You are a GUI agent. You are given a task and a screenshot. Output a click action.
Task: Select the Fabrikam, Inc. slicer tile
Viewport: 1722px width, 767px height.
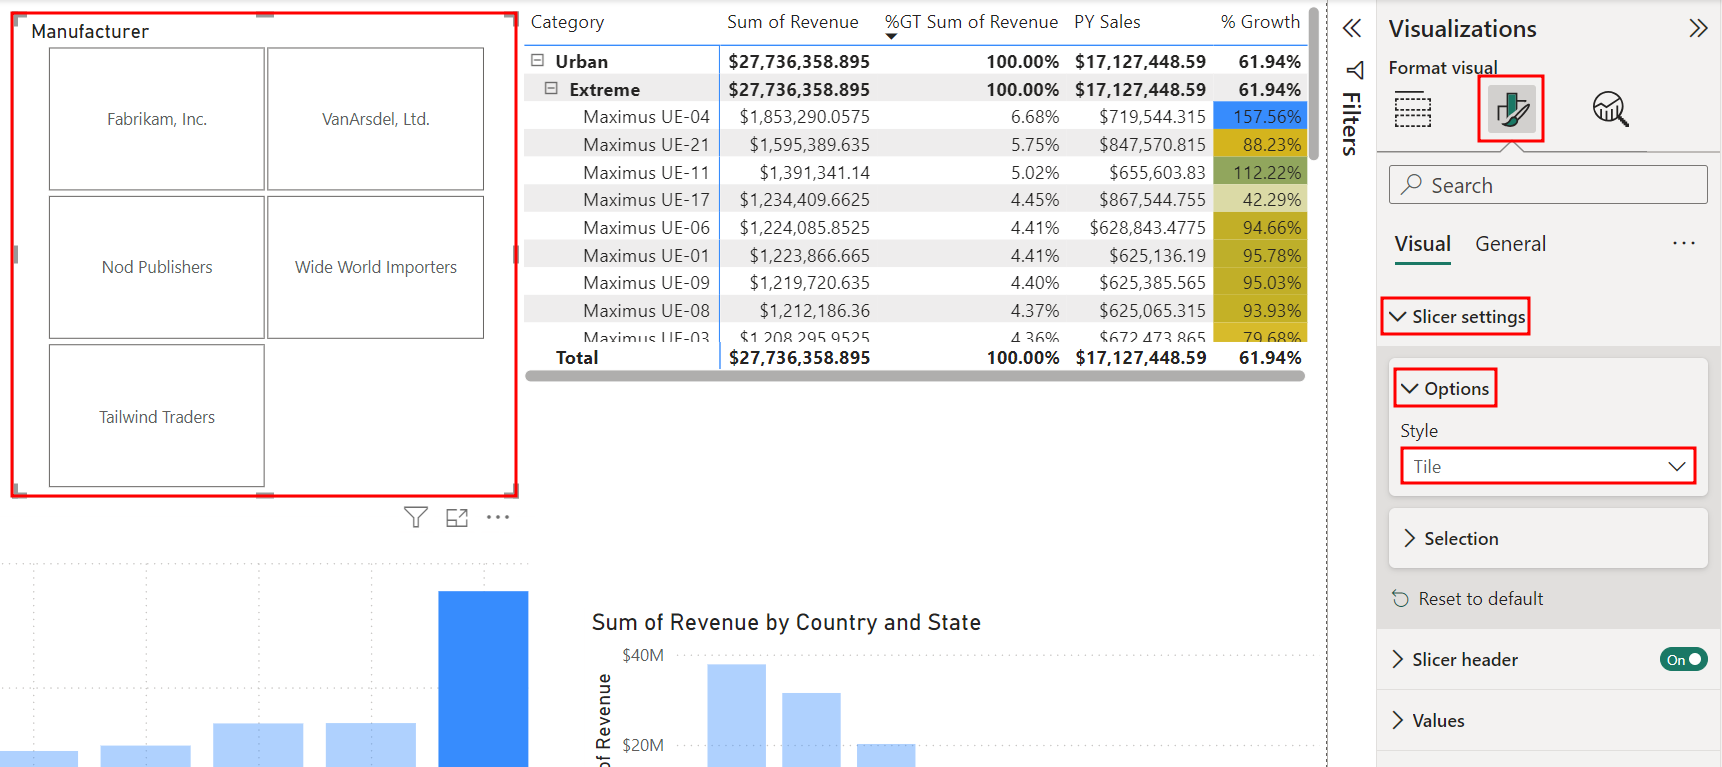coord(157,119)
